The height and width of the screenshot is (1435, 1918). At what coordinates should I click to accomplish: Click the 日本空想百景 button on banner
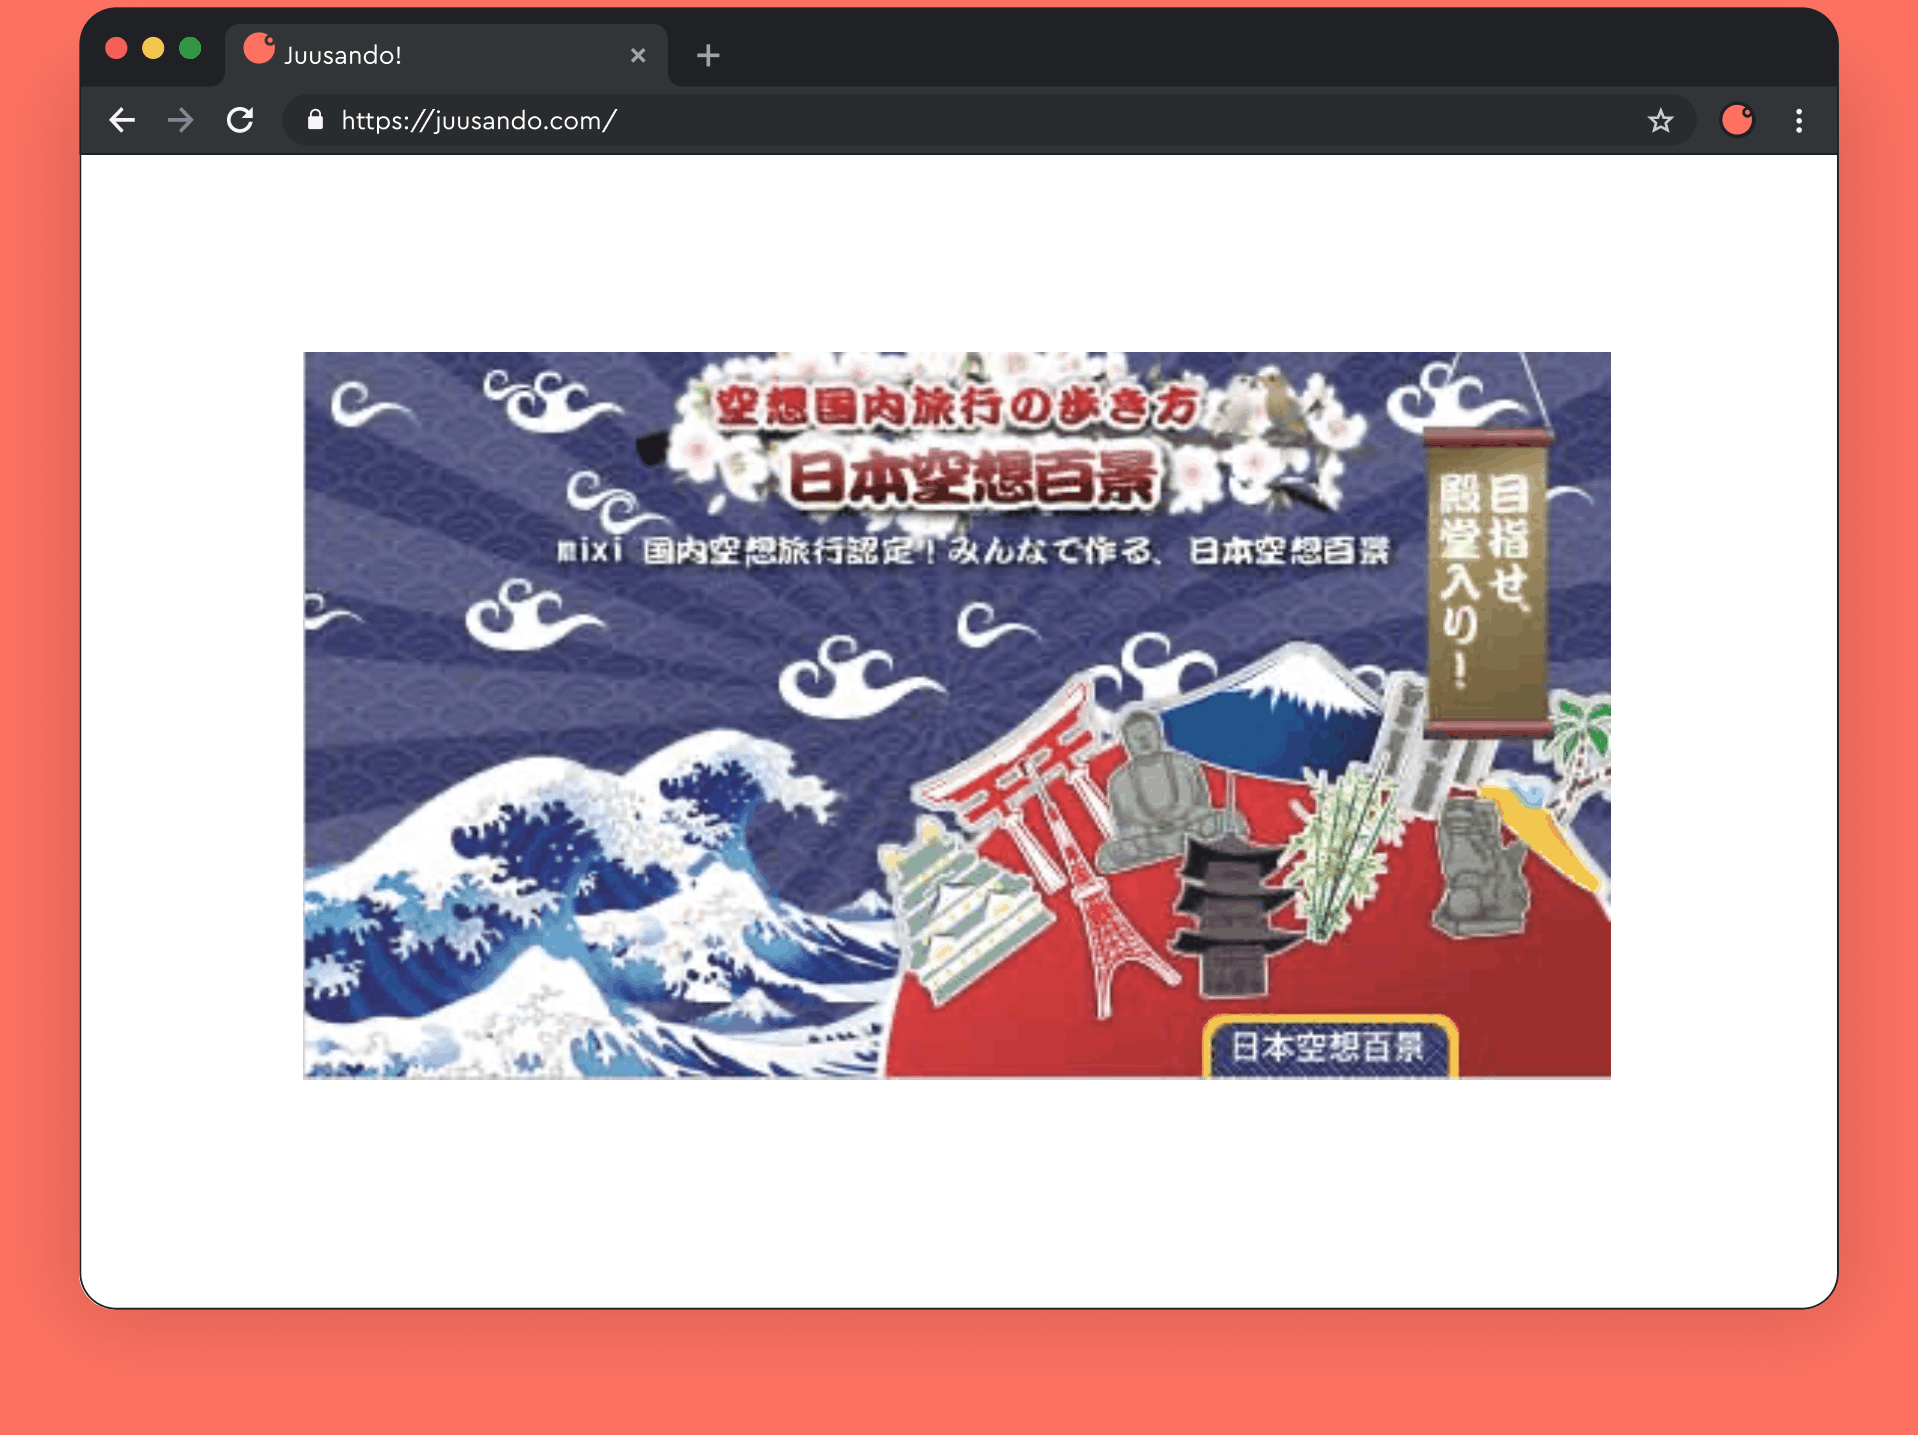point(1328,1047)
